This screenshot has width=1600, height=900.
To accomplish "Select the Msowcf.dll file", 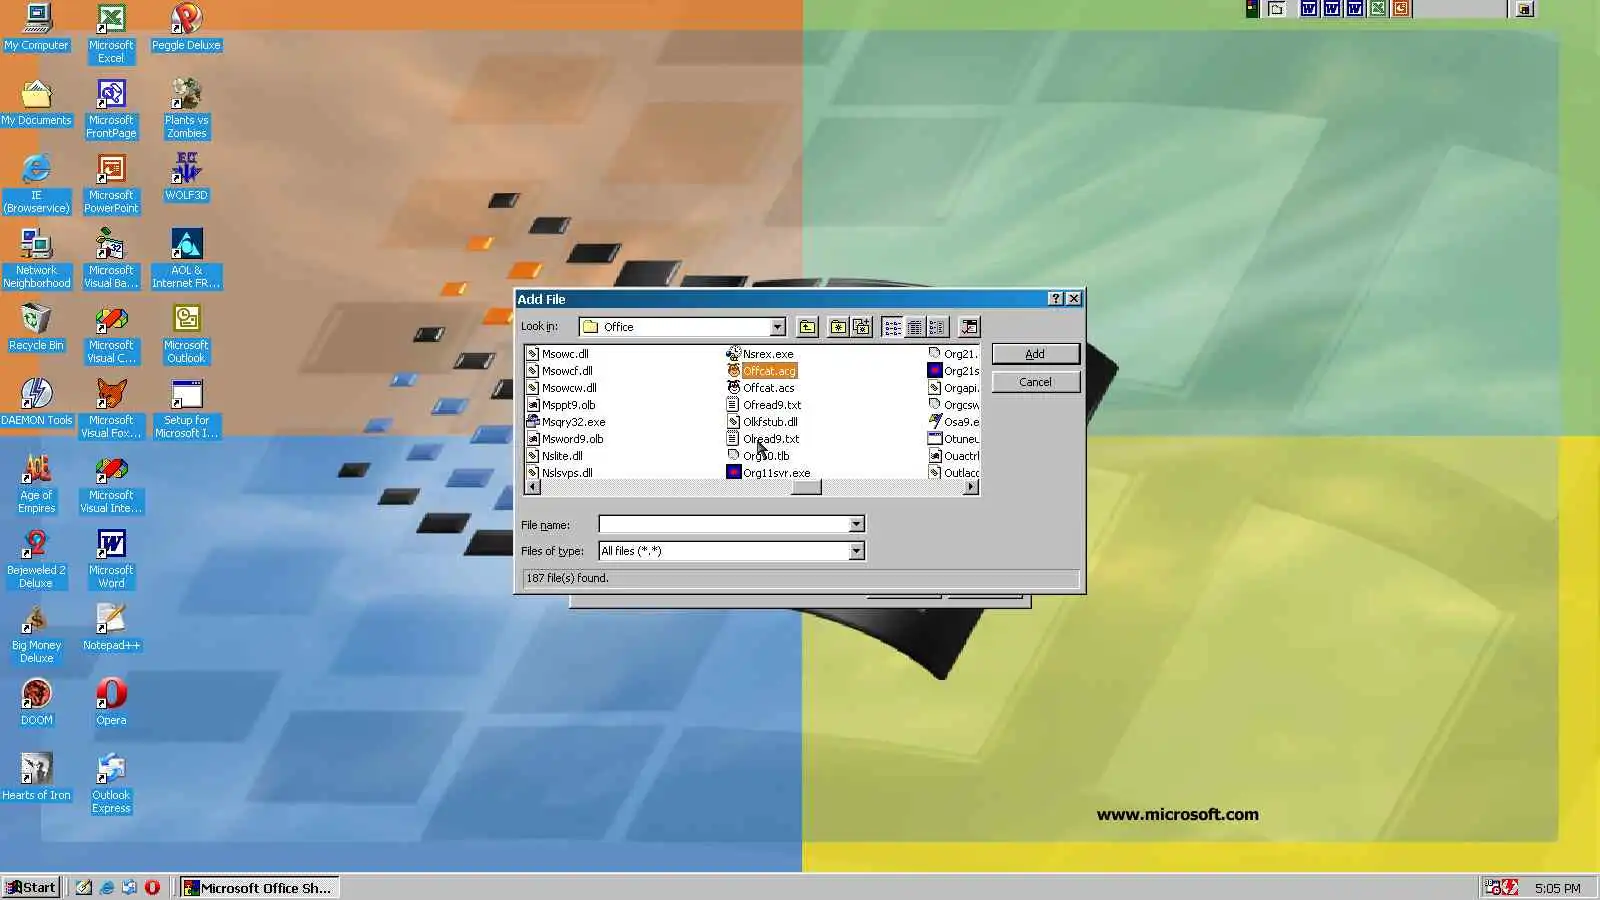I will coord(560,371).
